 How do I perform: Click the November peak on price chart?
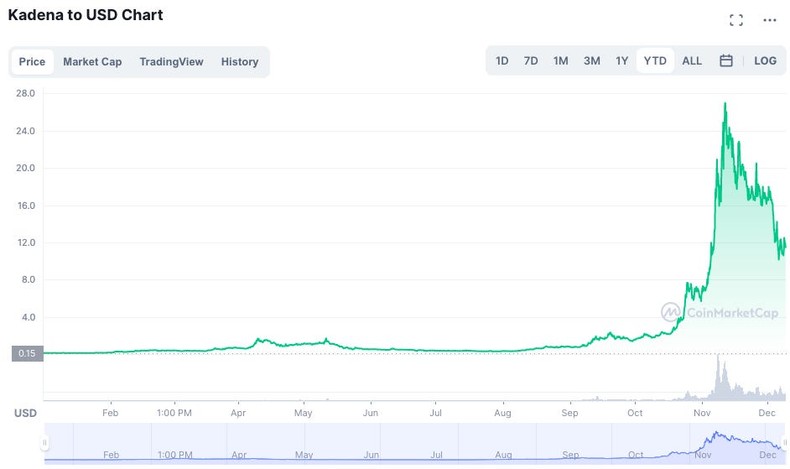tap(725, 104)
